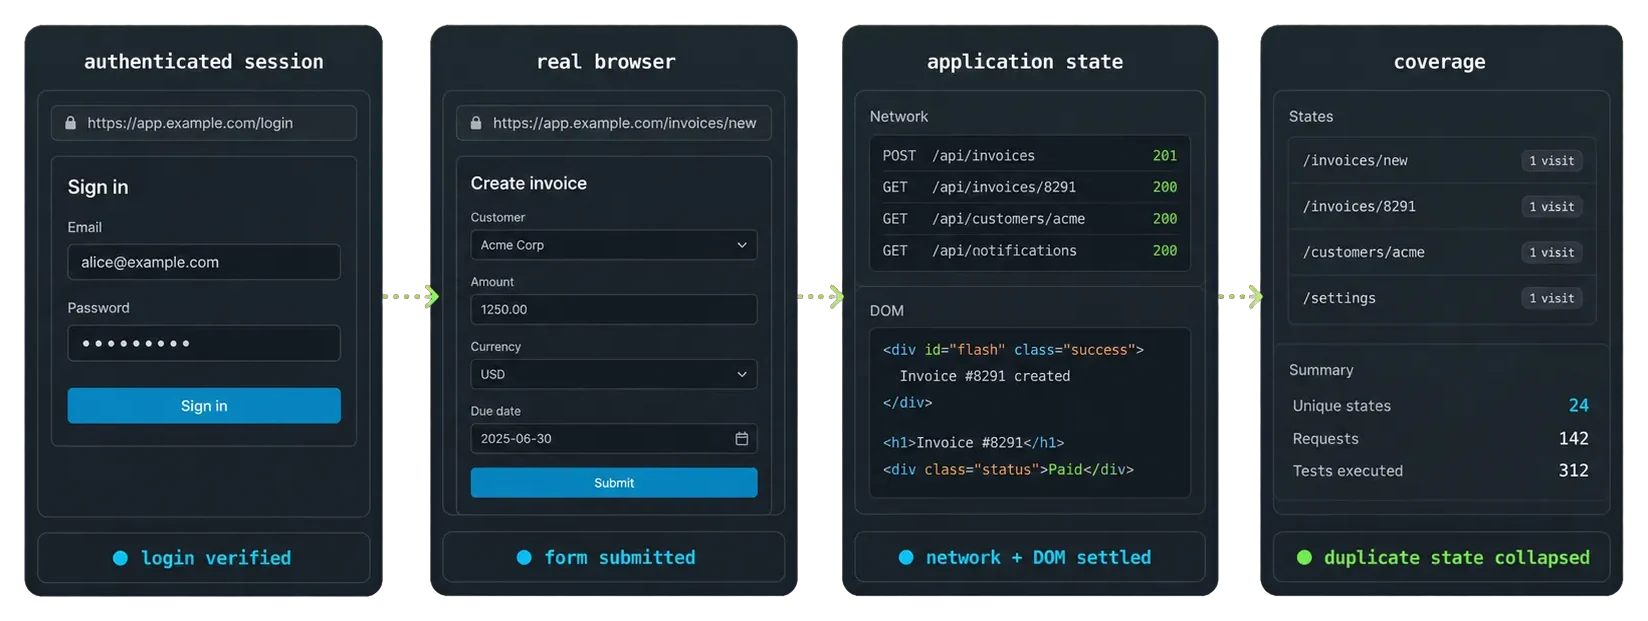Select the GET /api/customers/acme network row
The width and height of the screenshot is (1648, 621).
(x=1030, y=219)
